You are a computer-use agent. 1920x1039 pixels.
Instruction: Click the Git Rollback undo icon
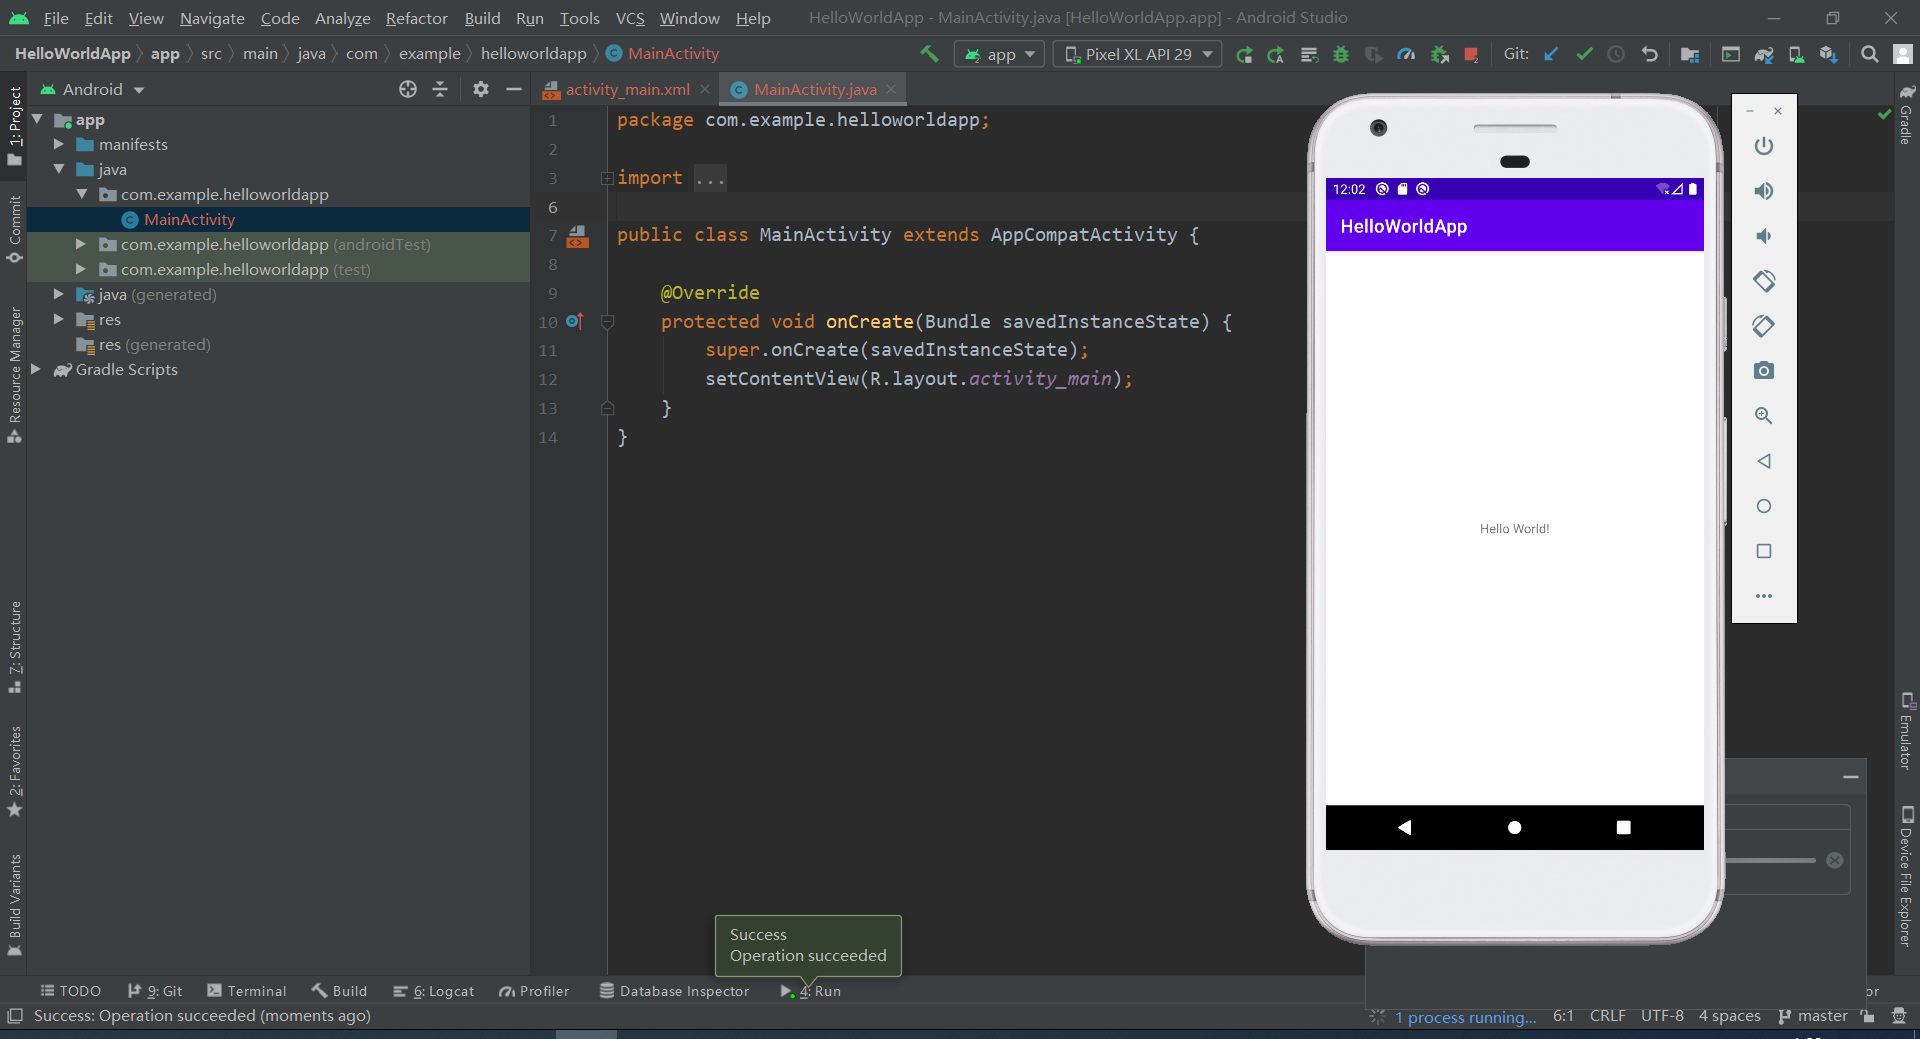[x=1650, y=54]
